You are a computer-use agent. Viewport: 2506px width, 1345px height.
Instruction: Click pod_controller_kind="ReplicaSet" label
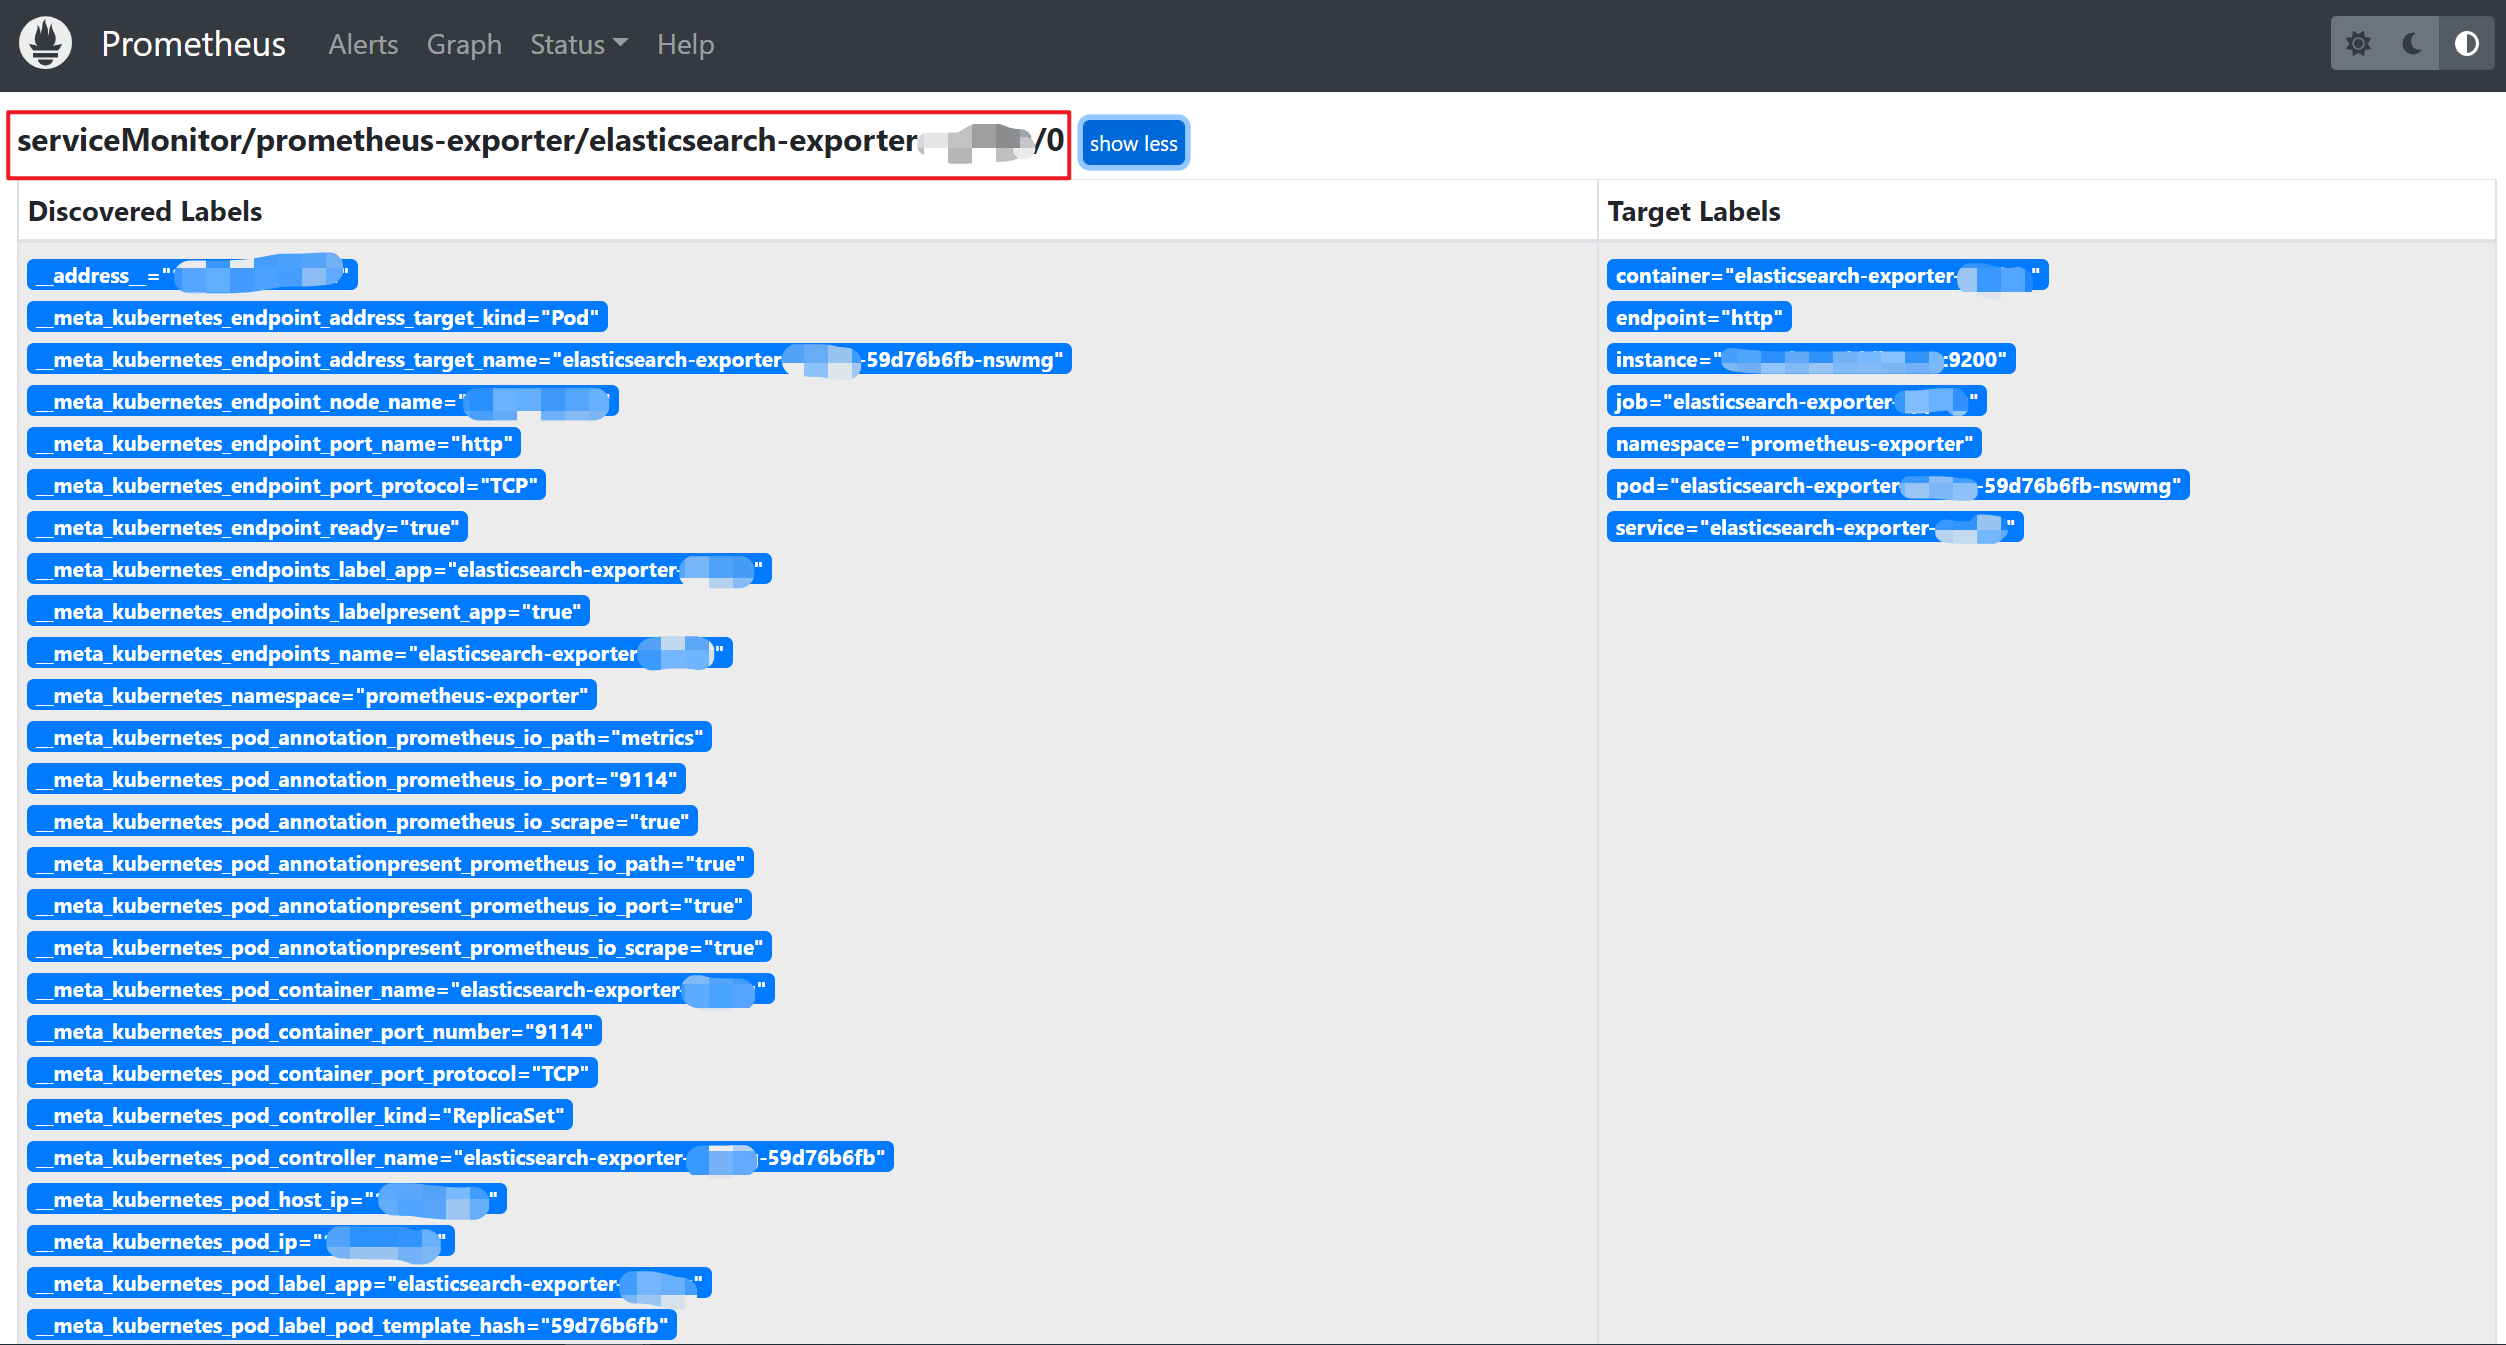[x=300, y=1115]
